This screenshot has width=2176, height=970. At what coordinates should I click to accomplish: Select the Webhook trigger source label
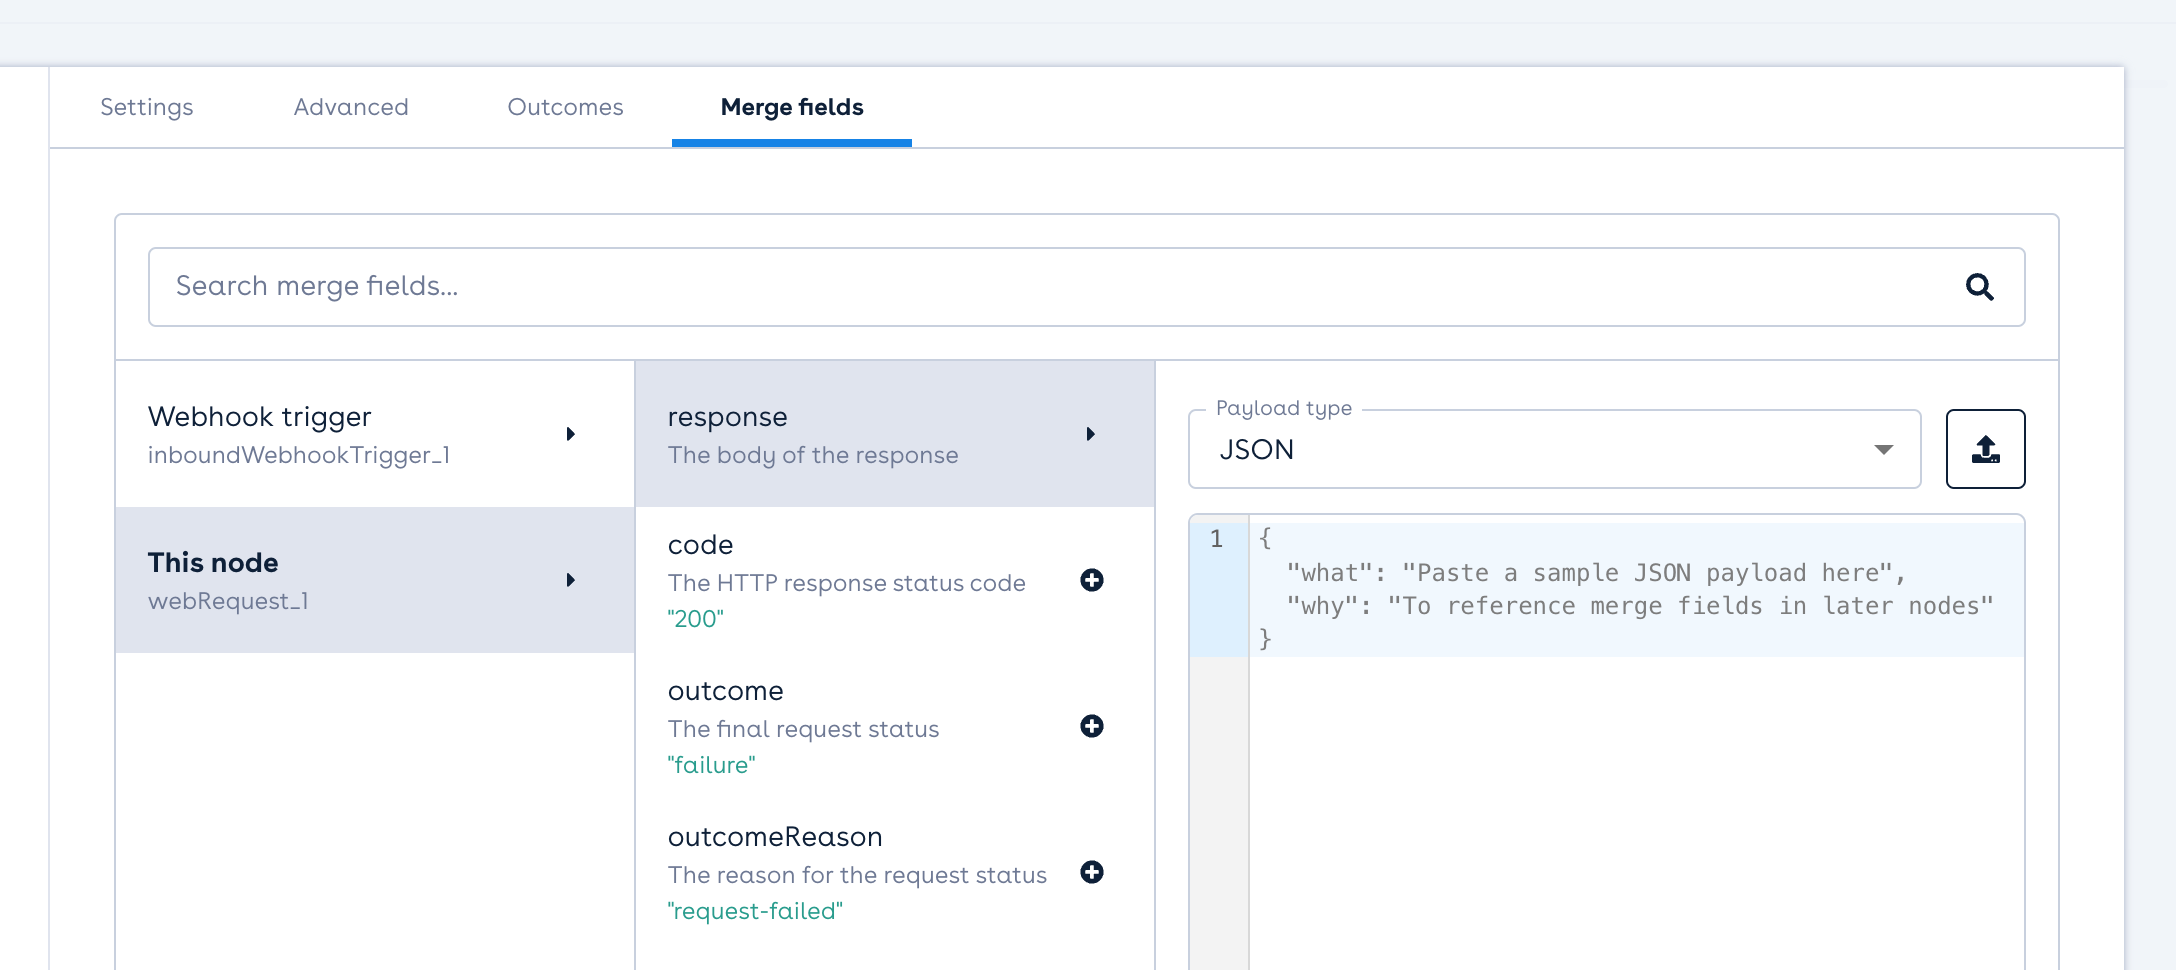click(260, 417)
